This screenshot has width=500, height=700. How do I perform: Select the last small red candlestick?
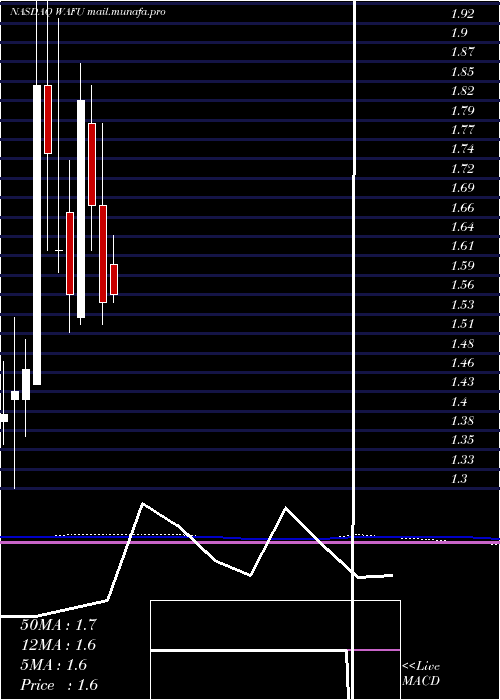(114, 279)
